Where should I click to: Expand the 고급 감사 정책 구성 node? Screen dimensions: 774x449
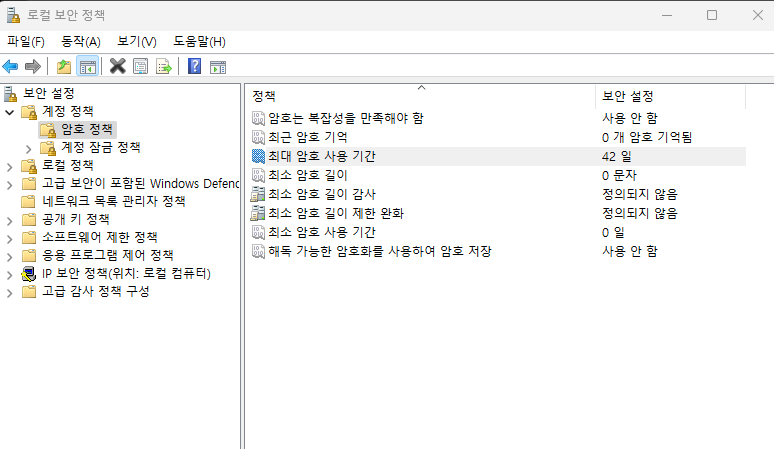click(9, 293)
